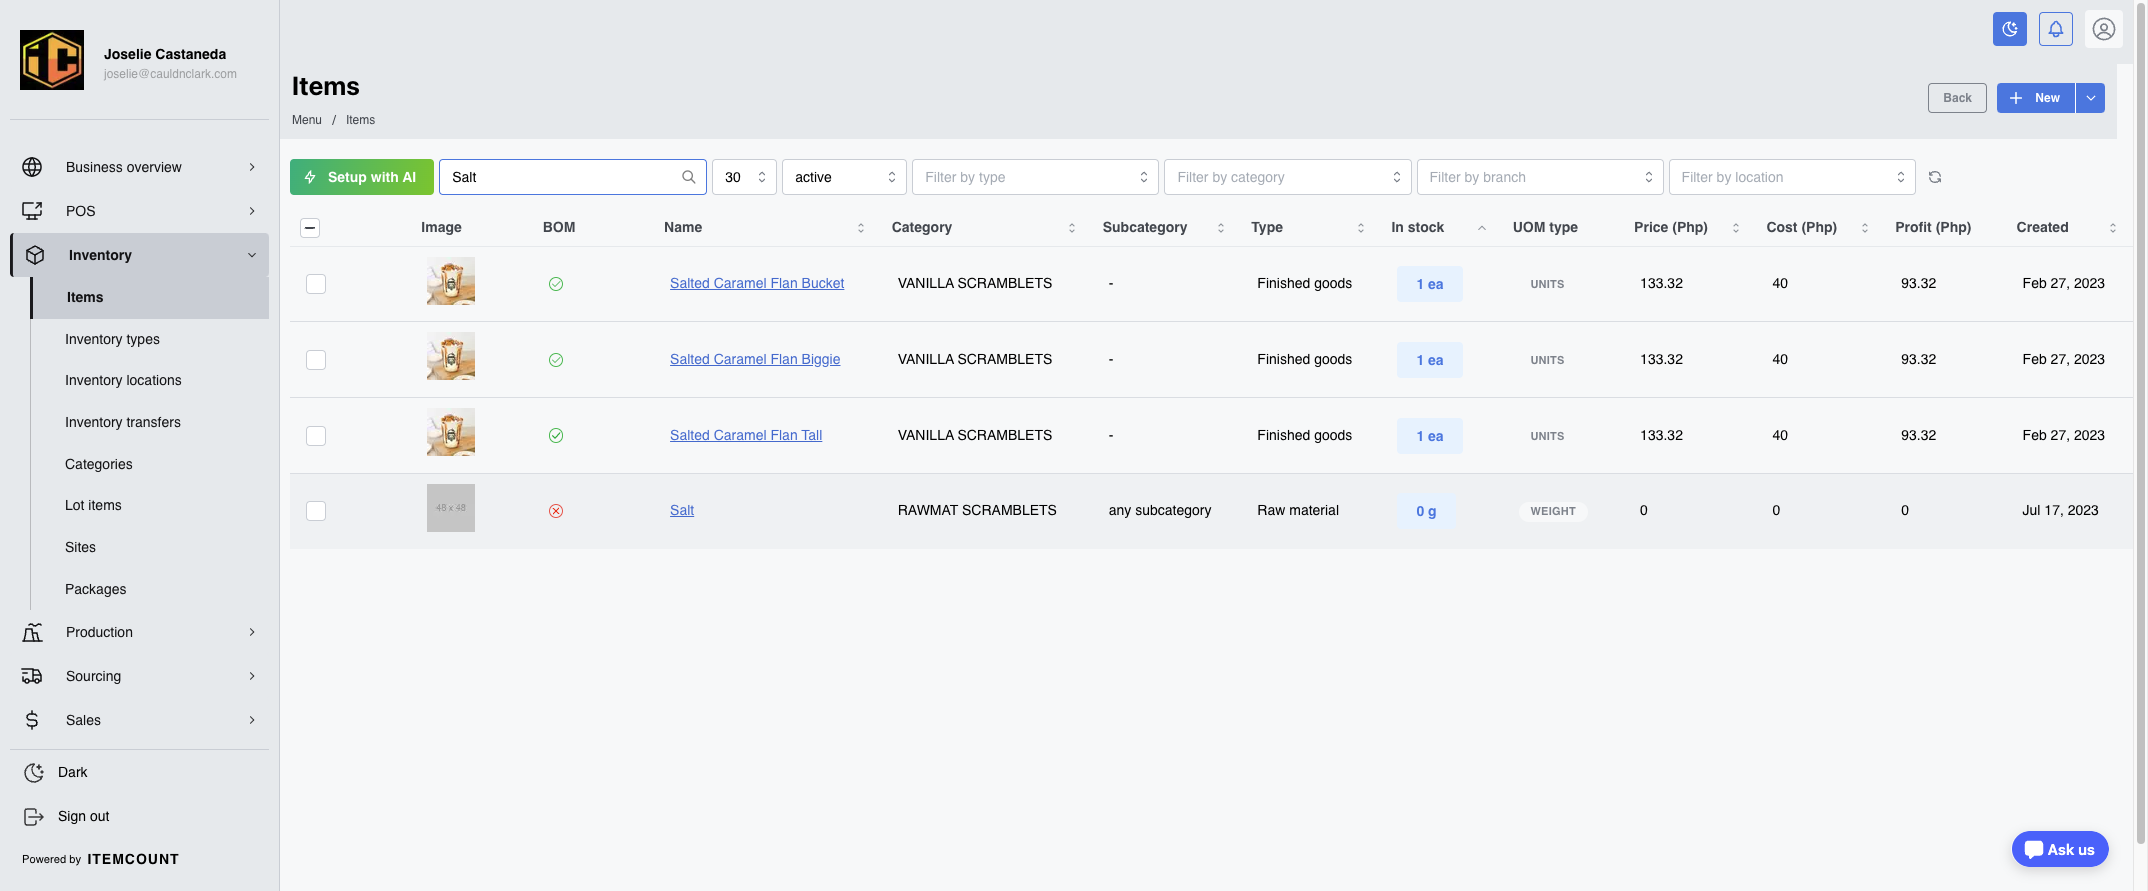Image resolution: width=2148 pixels, height=891 pixels.
Task: Open the Salt item link
Action: [682, 510]
